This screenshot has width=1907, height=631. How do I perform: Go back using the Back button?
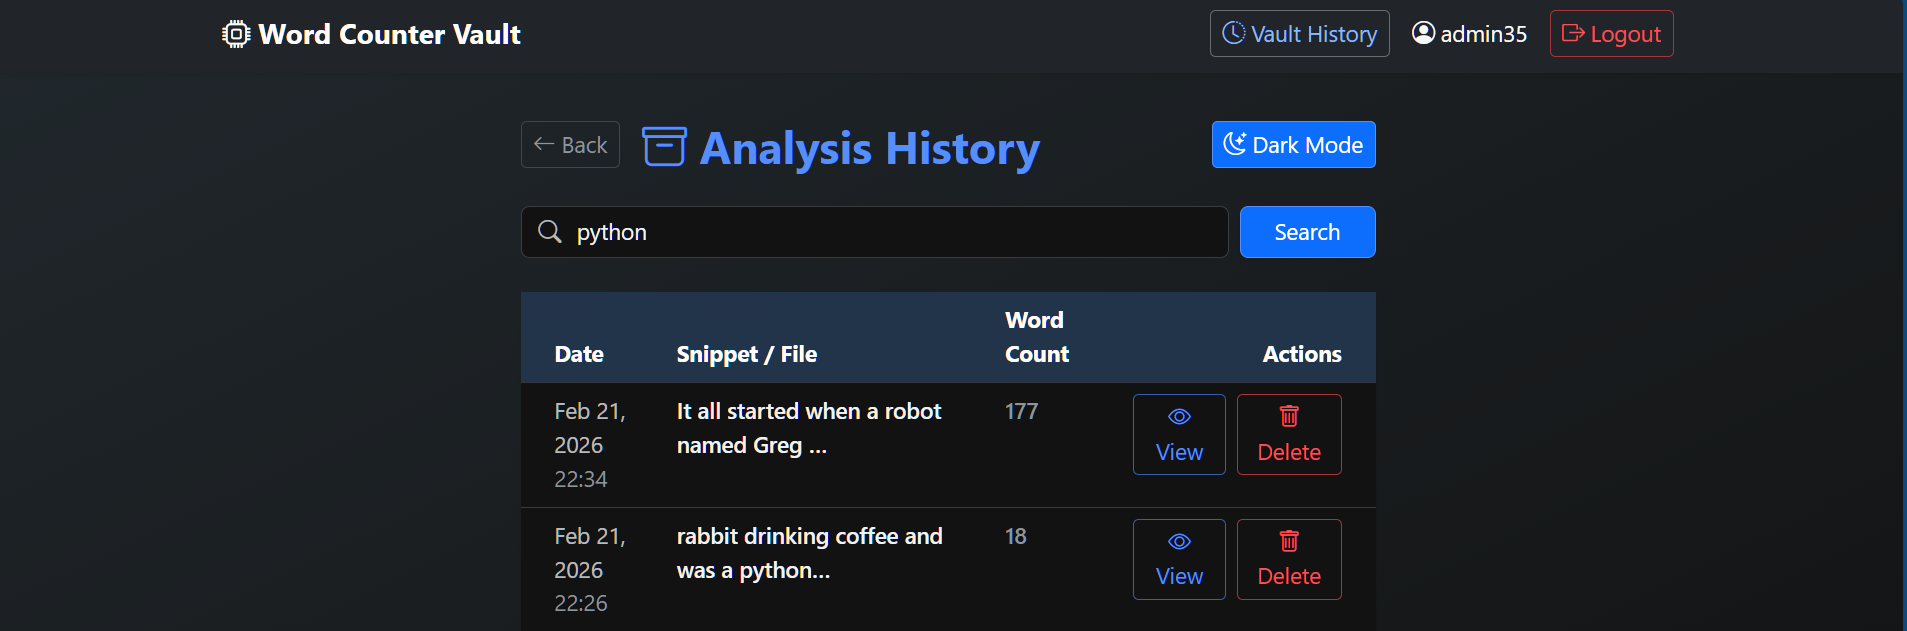click(x=570, y=145)
